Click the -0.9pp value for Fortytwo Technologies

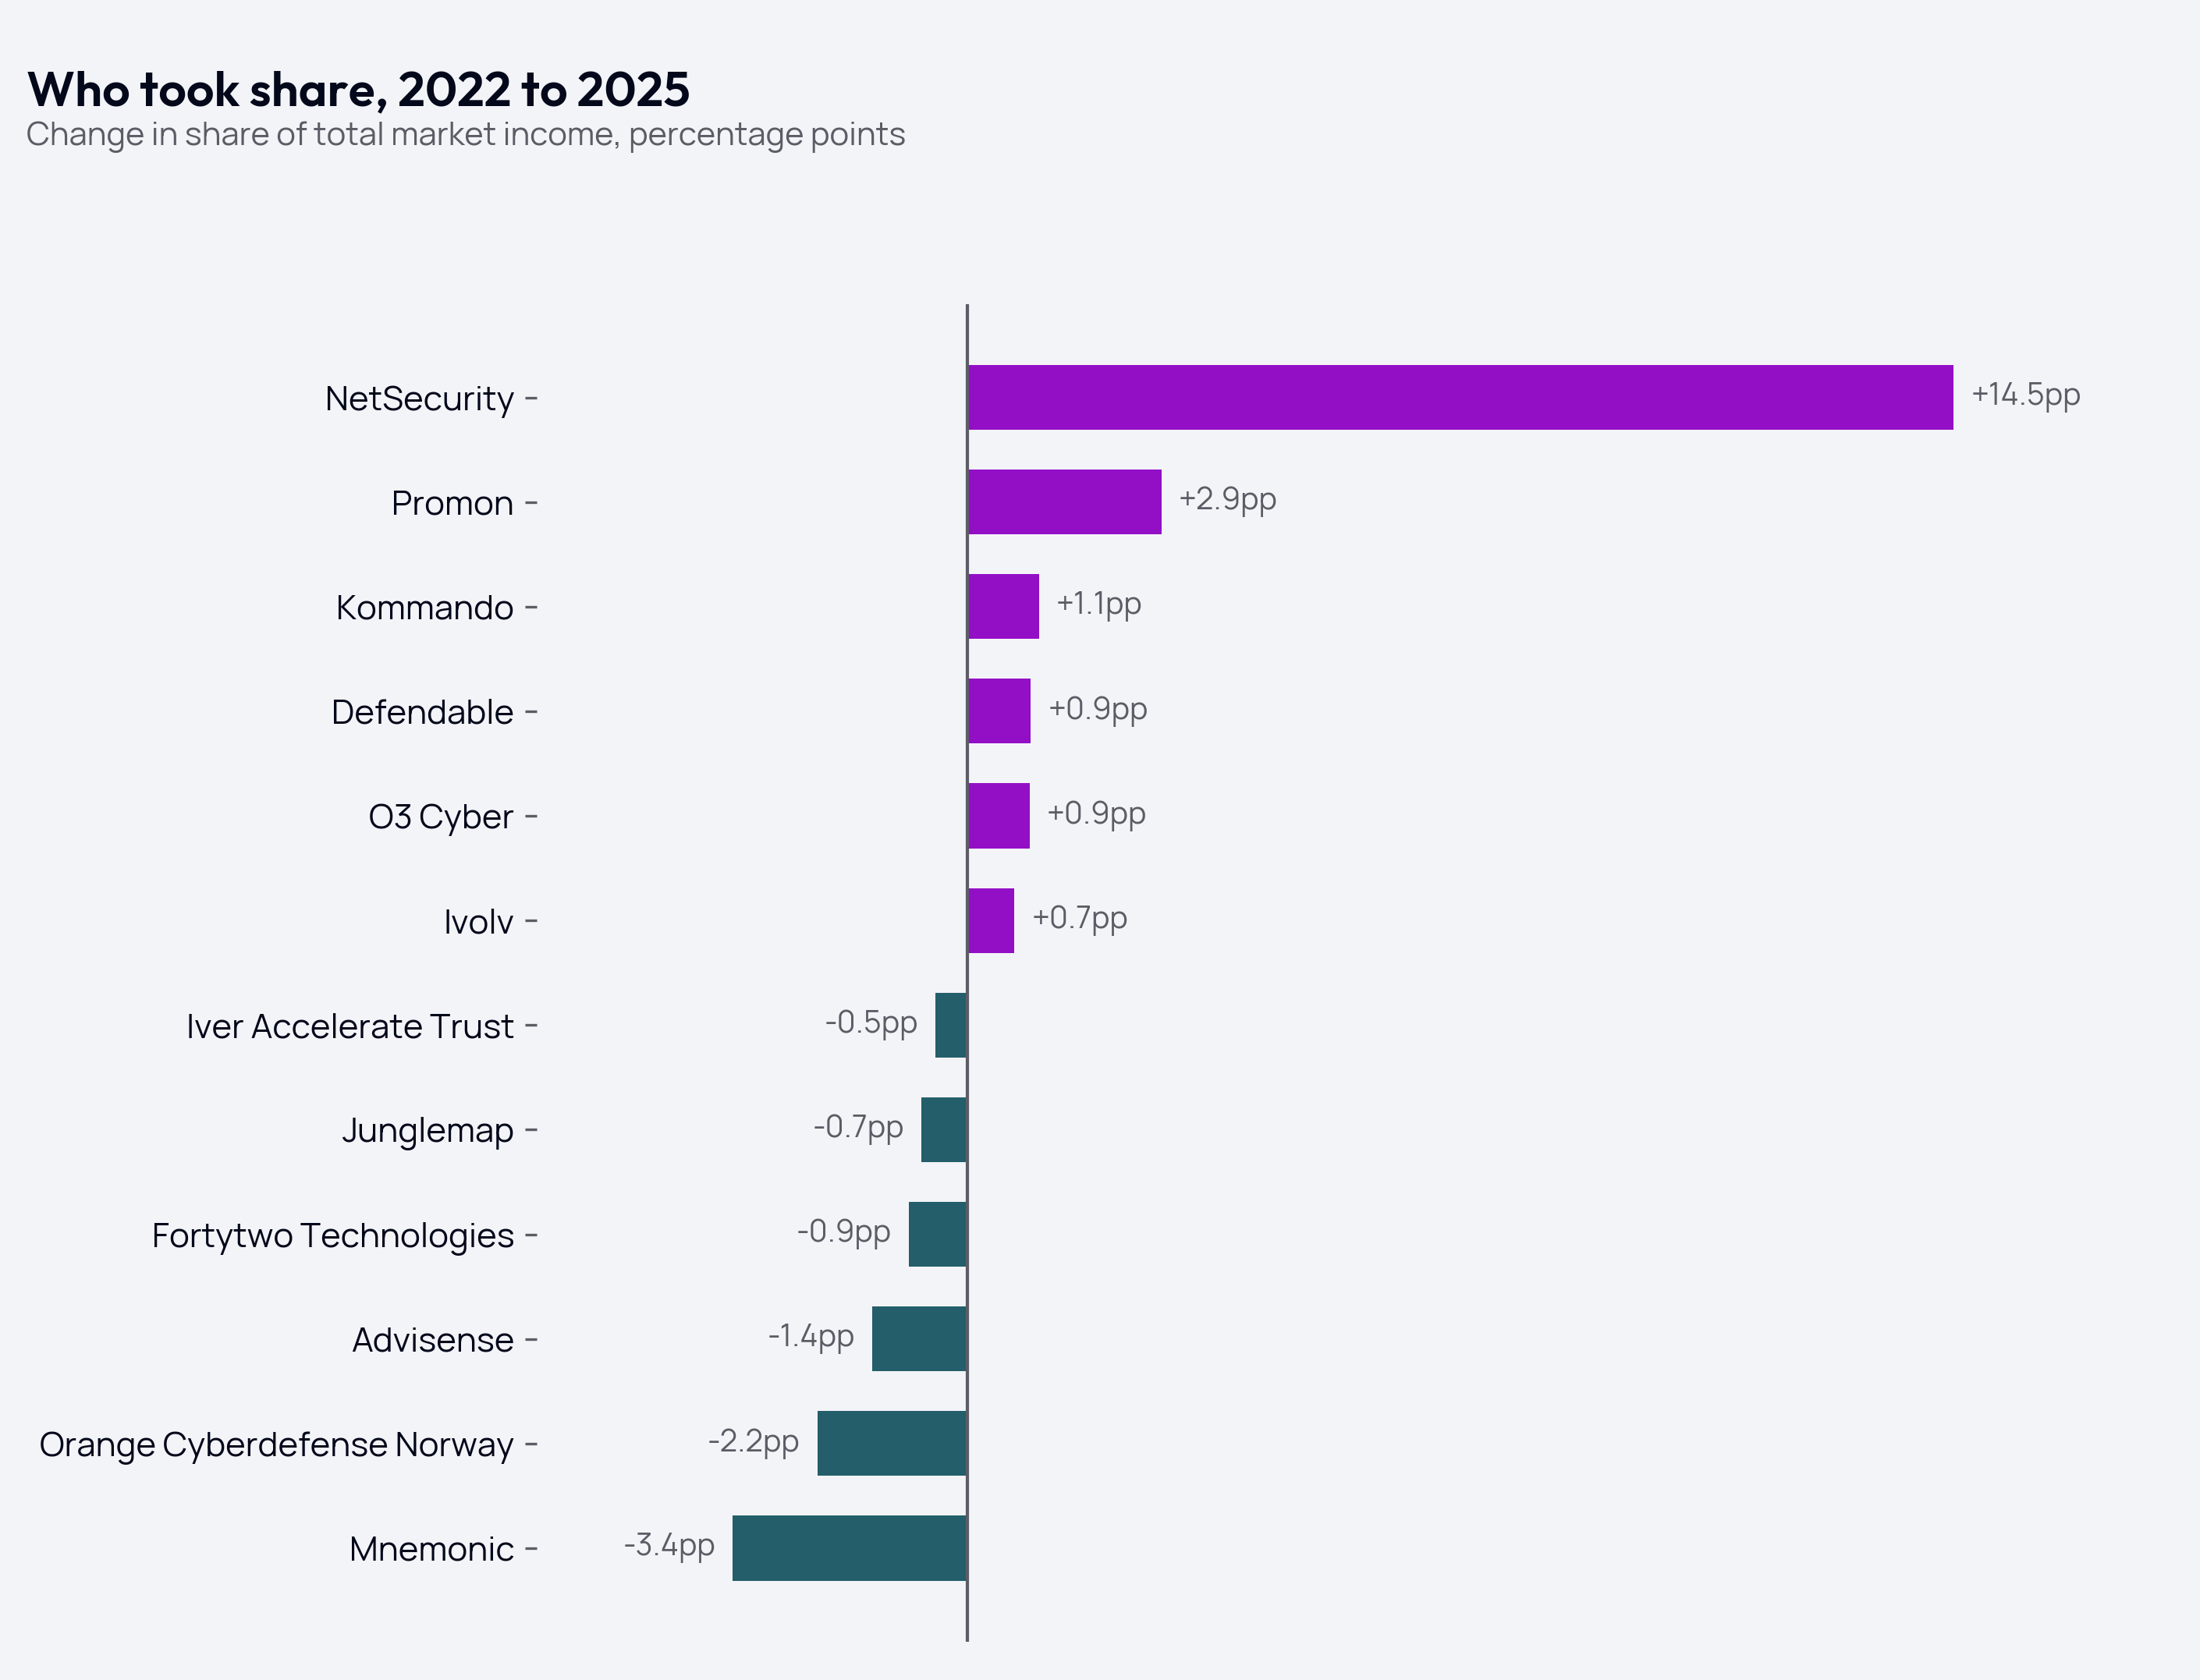(x=844, y=1232)
